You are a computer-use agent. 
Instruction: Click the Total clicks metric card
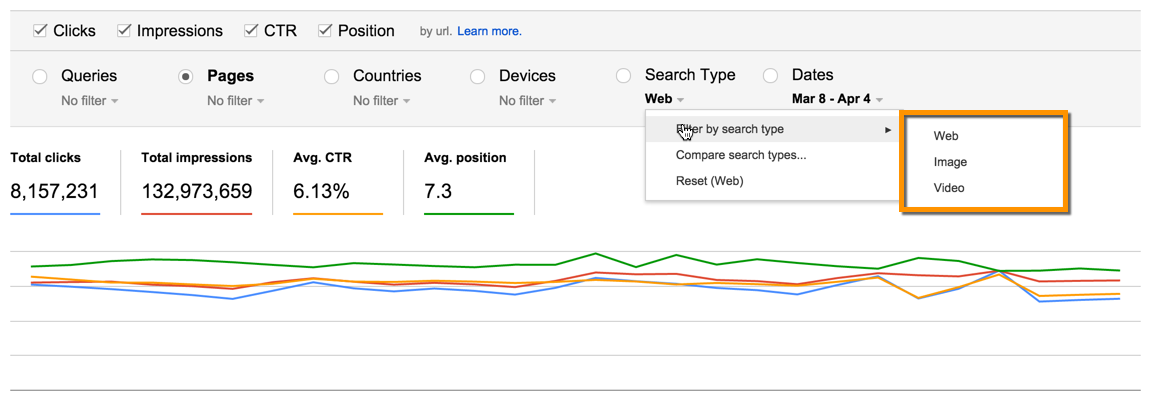55,182
